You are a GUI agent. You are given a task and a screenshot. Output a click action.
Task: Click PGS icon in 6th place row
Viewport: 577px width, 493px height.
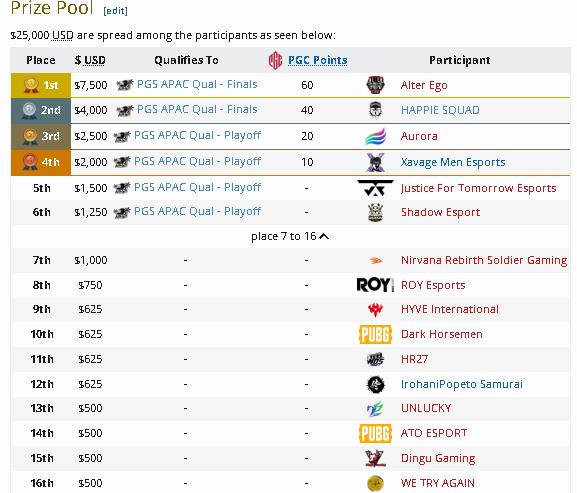tap(122, 212)
